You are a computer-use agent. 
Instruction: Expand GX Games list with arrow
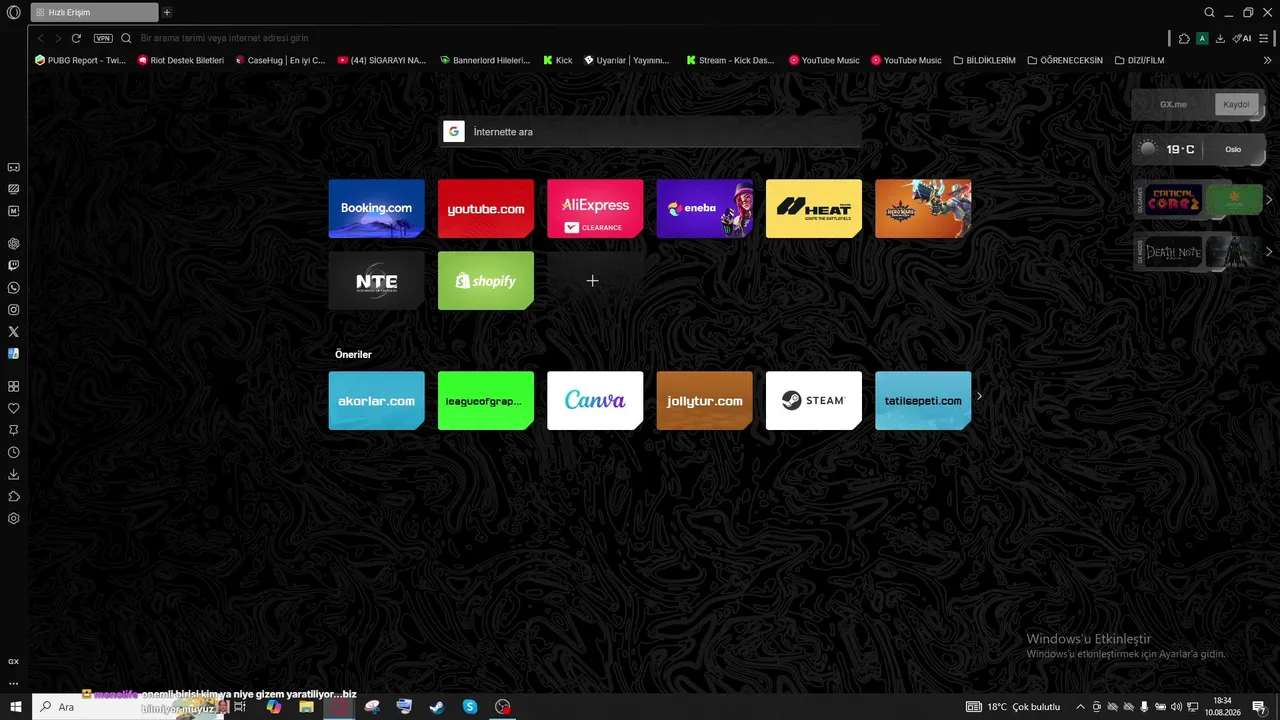coord(1270,200)
